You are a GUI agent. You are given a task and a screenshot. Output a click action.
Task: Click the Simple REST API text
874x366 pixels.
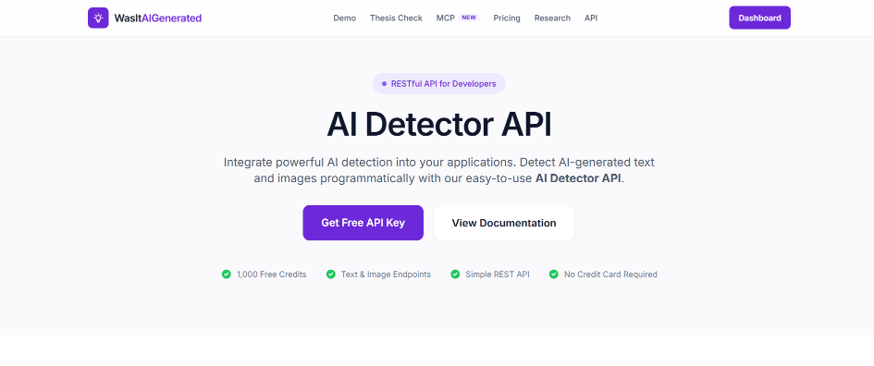pyautogui.click(x=497, y=274)
